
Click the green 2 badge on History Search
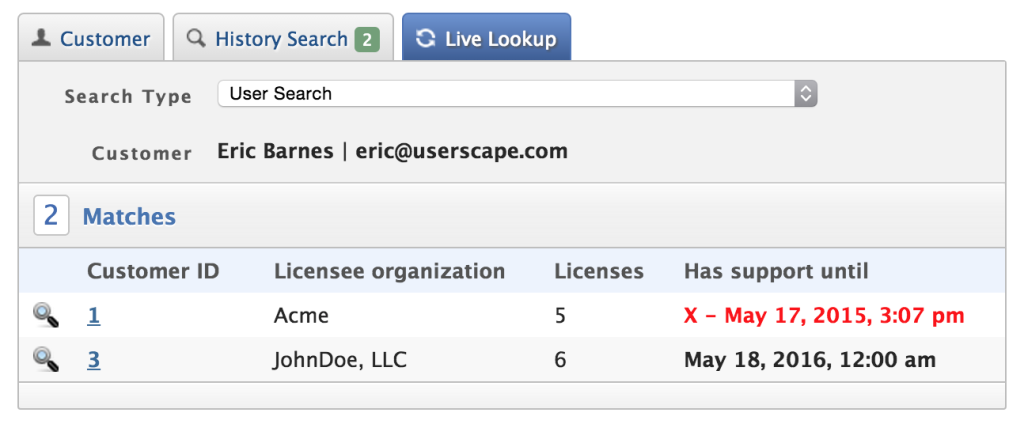point(367,40)
